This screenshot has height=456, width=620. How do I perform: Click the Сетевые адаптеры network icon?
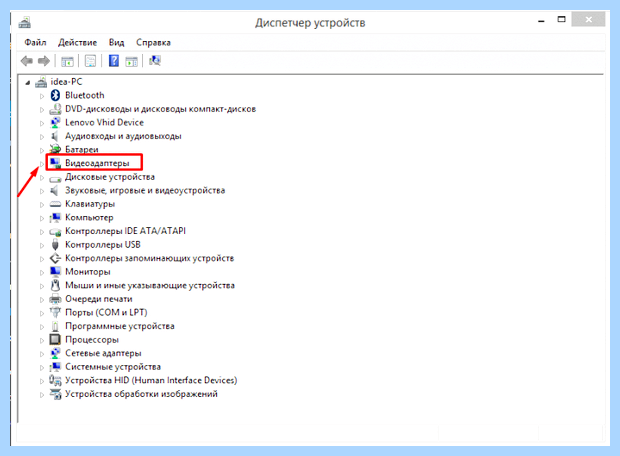point(55,353)
